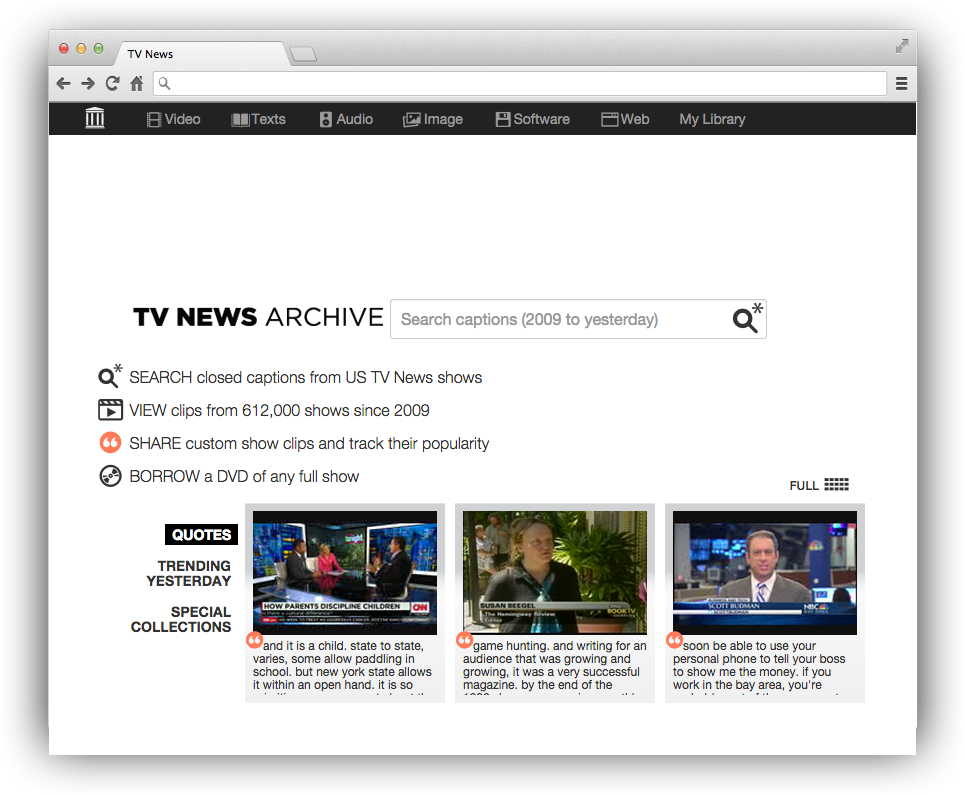
Task: Click quote icon on 'and it is a child' card
Action: pos(254,640)
